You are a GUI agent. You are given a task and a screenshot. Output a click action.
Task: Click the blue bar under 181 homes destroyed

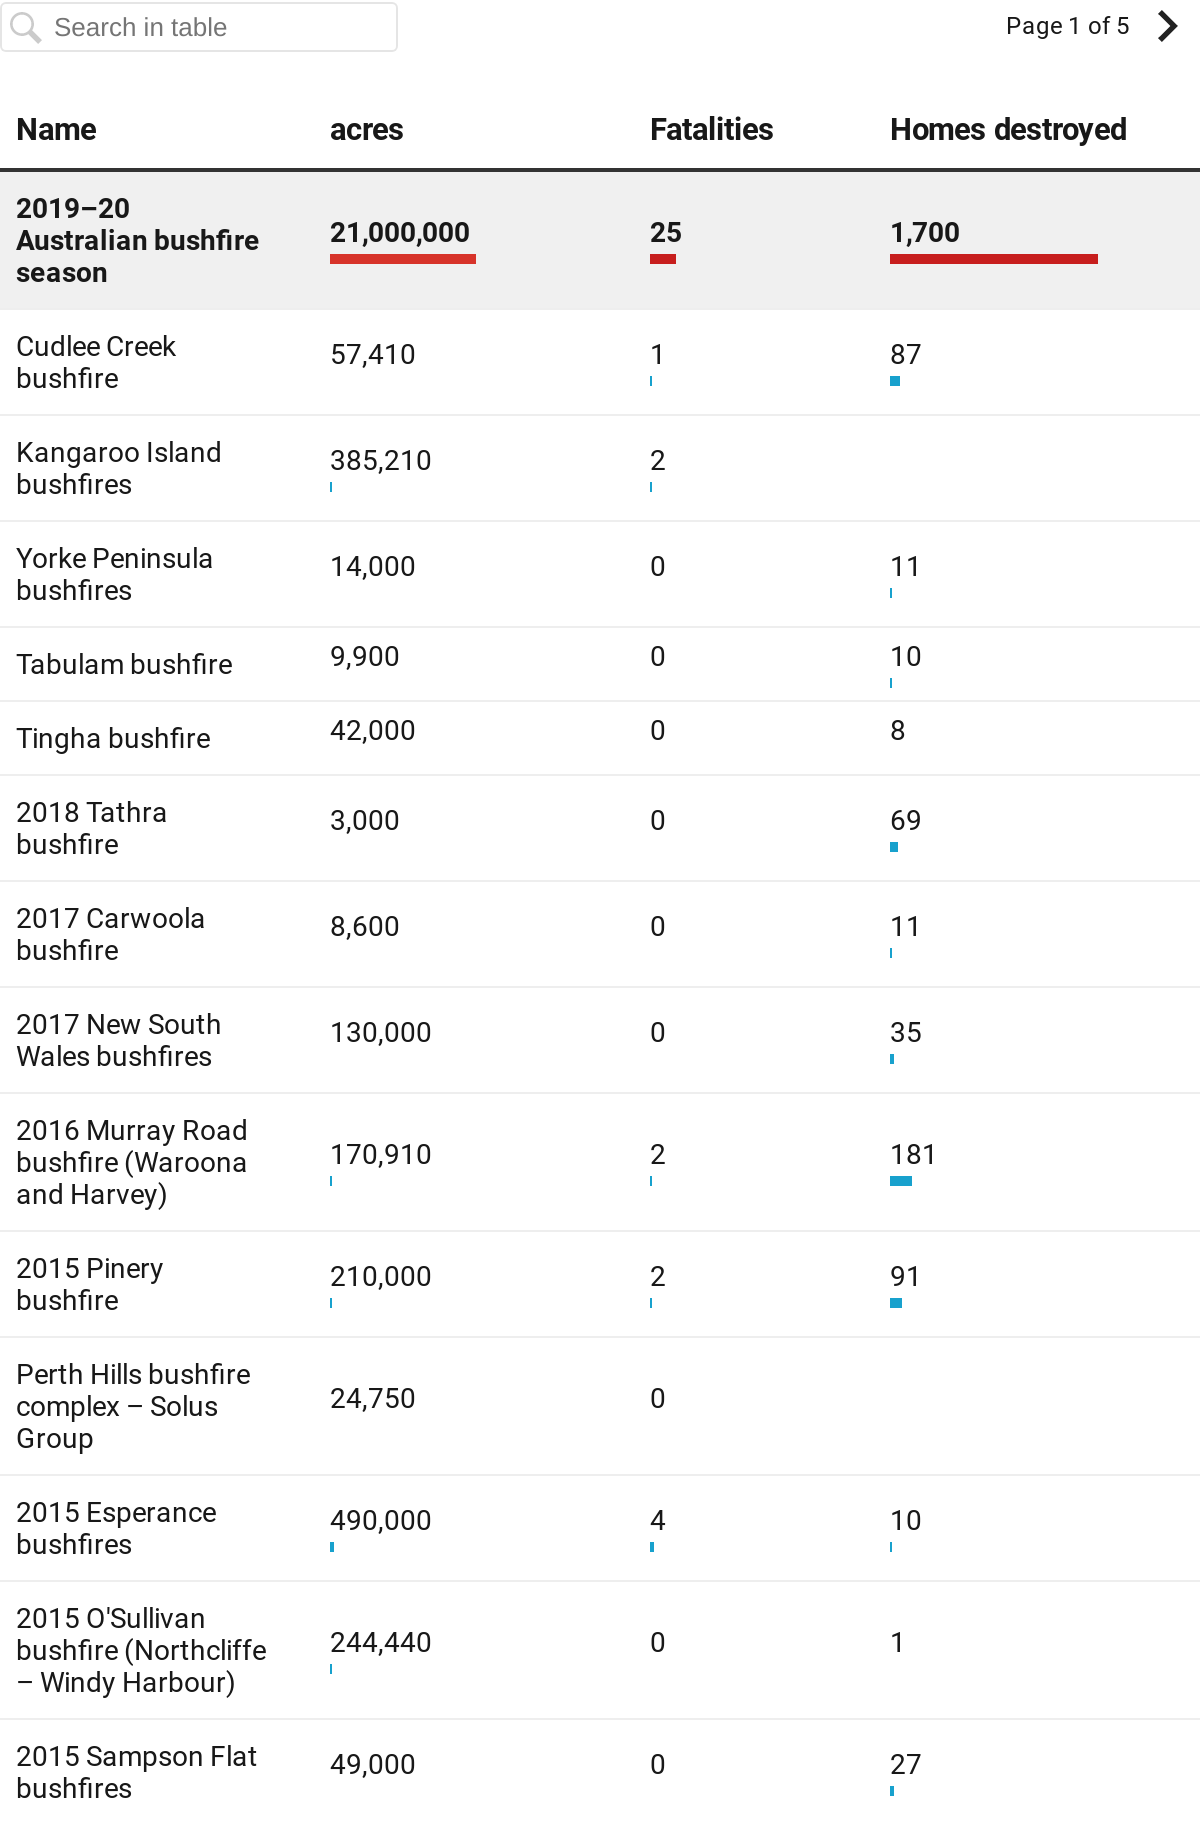(x=901, y=1181)
